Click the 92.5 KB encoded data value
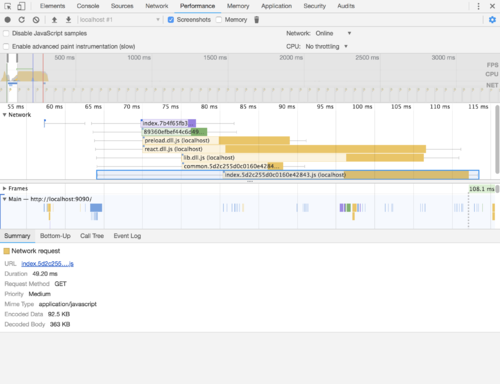Viewport: 500px width, 384px height. coord(59,314)
